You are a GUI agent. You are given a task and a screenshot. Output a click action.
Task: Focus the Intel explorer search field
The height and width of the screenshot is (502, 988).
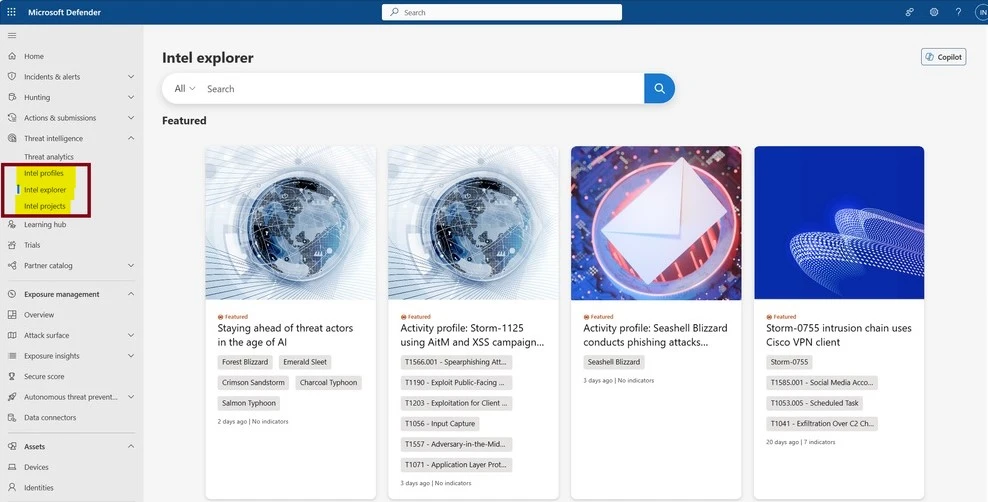422,89
